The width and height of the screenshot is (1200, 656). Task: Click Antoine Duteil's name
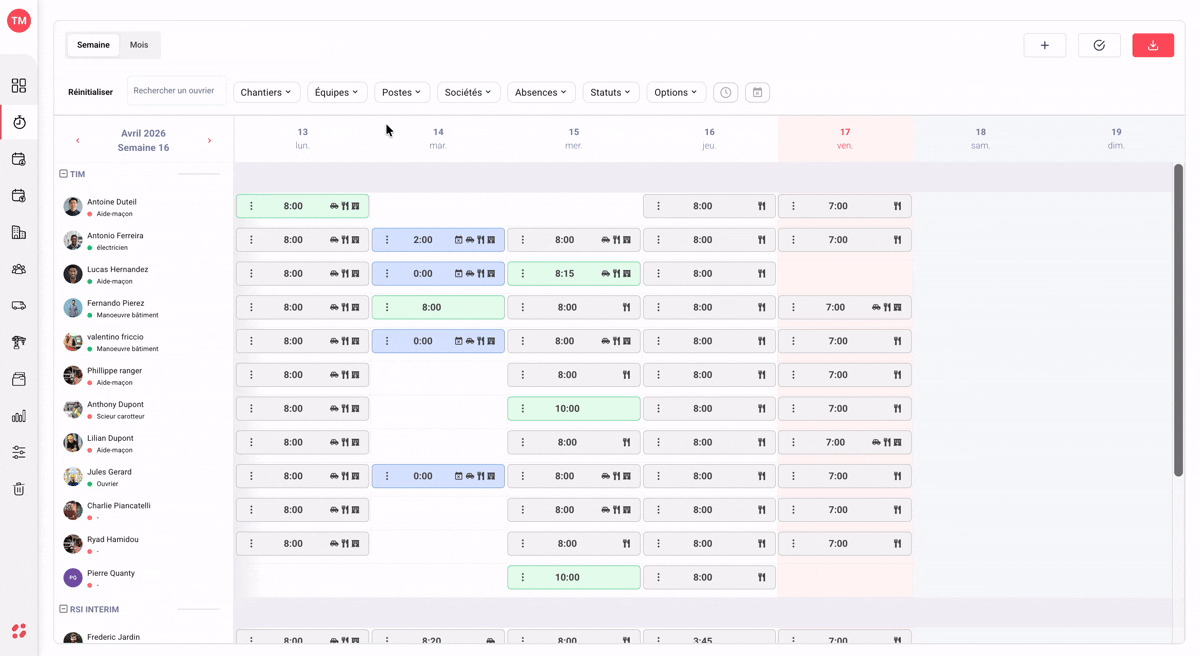pyautogui.click(x=112, y=202)
